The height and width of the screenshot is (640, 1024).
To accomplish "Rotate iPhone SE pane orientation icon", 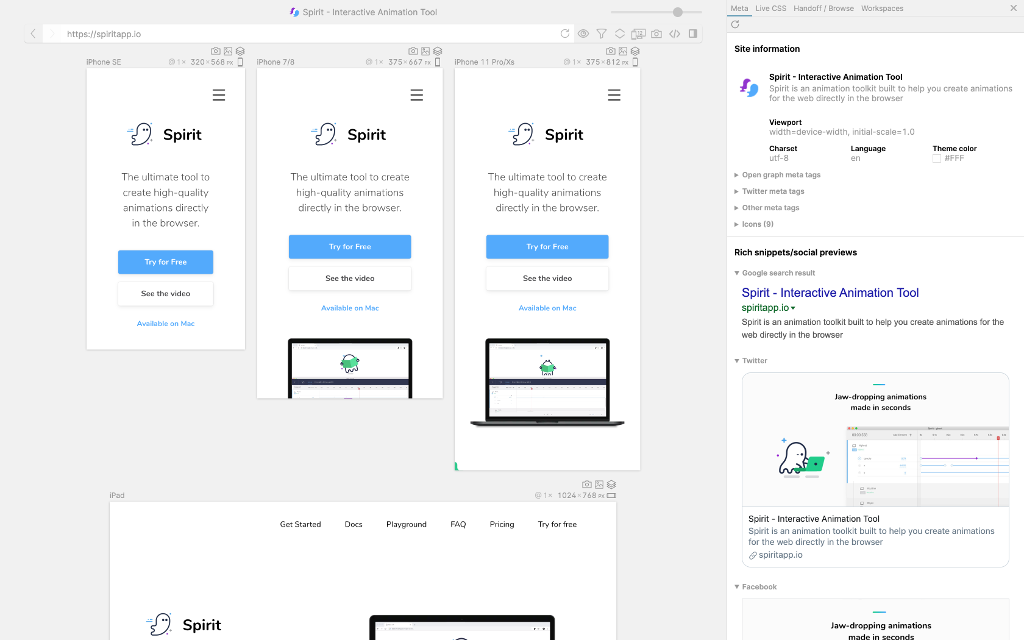I will (240, 62).
